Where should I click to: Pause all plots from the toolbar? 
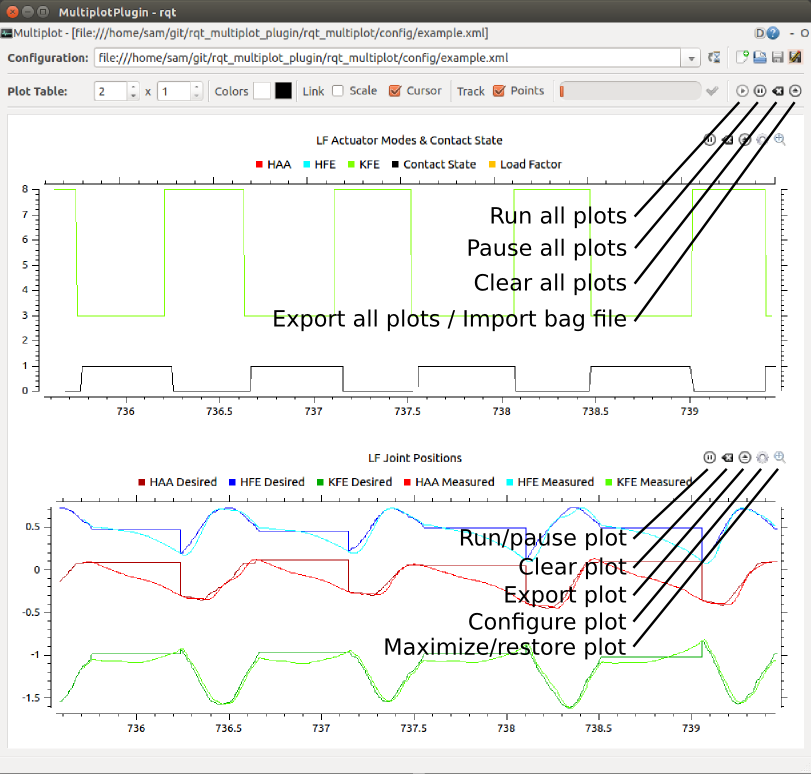tap(760, 91)
